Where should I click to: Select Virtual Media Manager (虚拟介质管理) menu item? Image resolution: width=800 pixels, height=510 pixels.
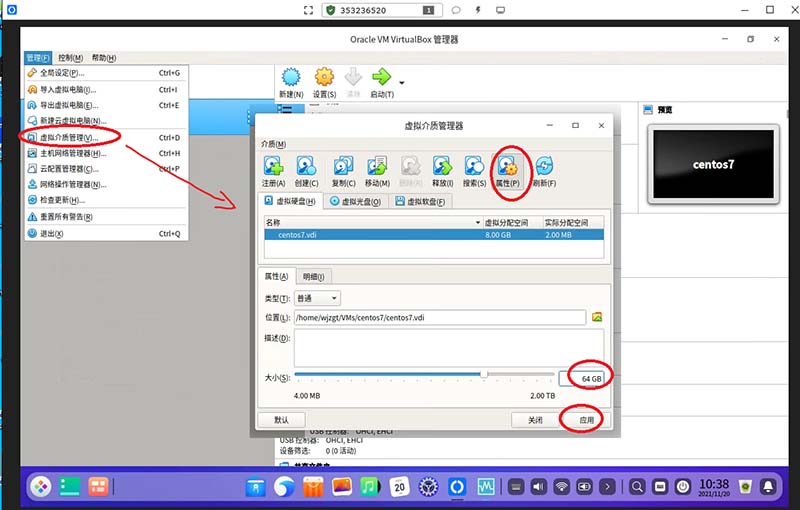[106, 137]
